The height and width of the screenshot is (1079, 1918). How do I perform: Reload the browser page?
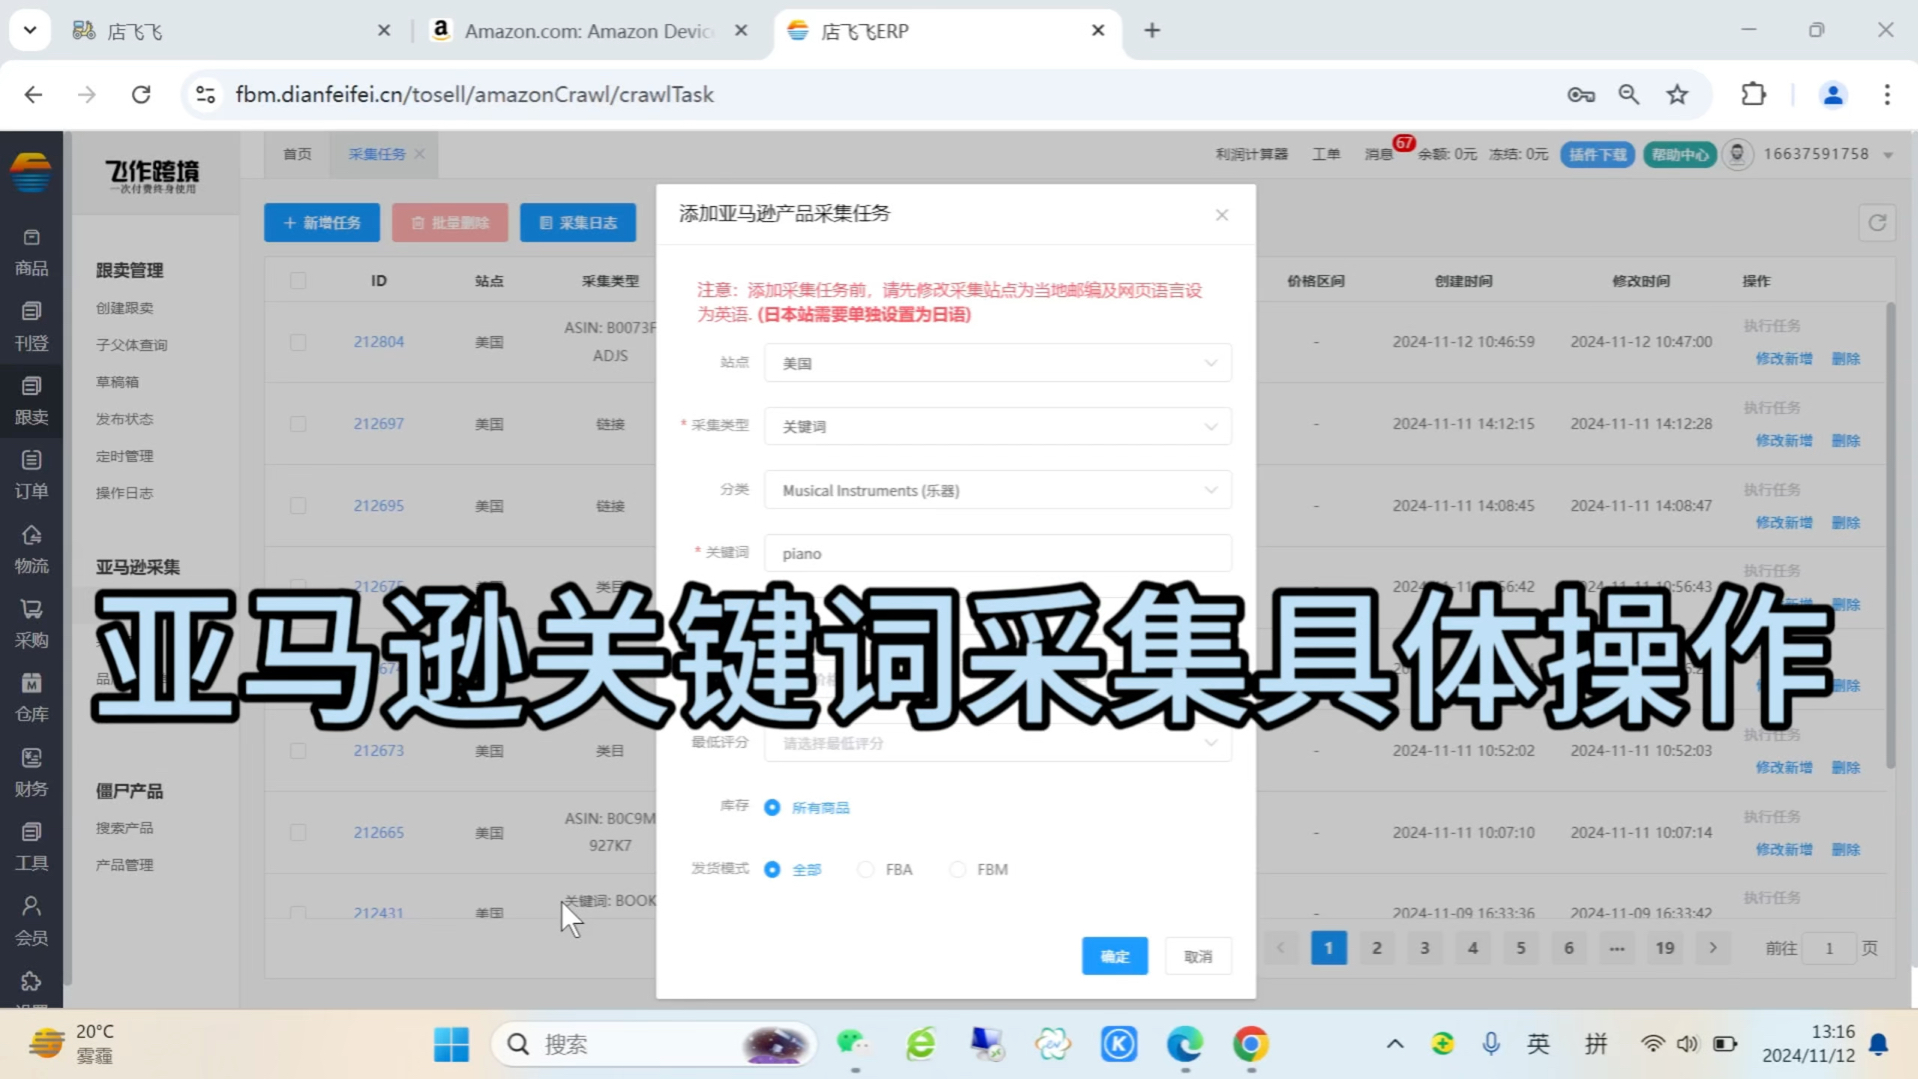click(x=141, y=94)
